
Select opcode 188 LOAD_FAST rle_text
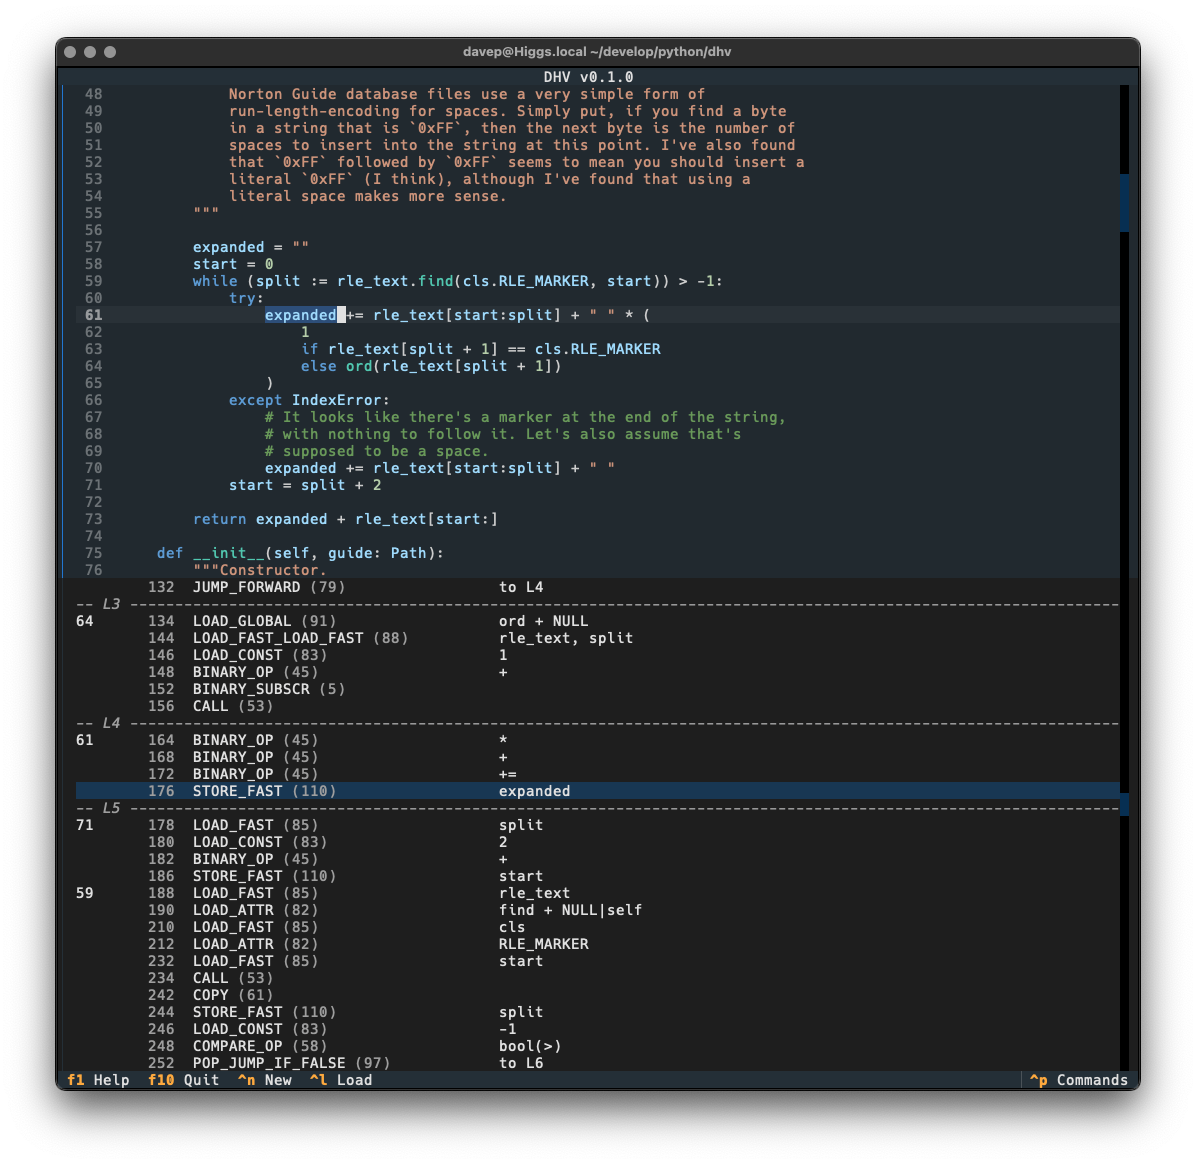tap(598, 893)
